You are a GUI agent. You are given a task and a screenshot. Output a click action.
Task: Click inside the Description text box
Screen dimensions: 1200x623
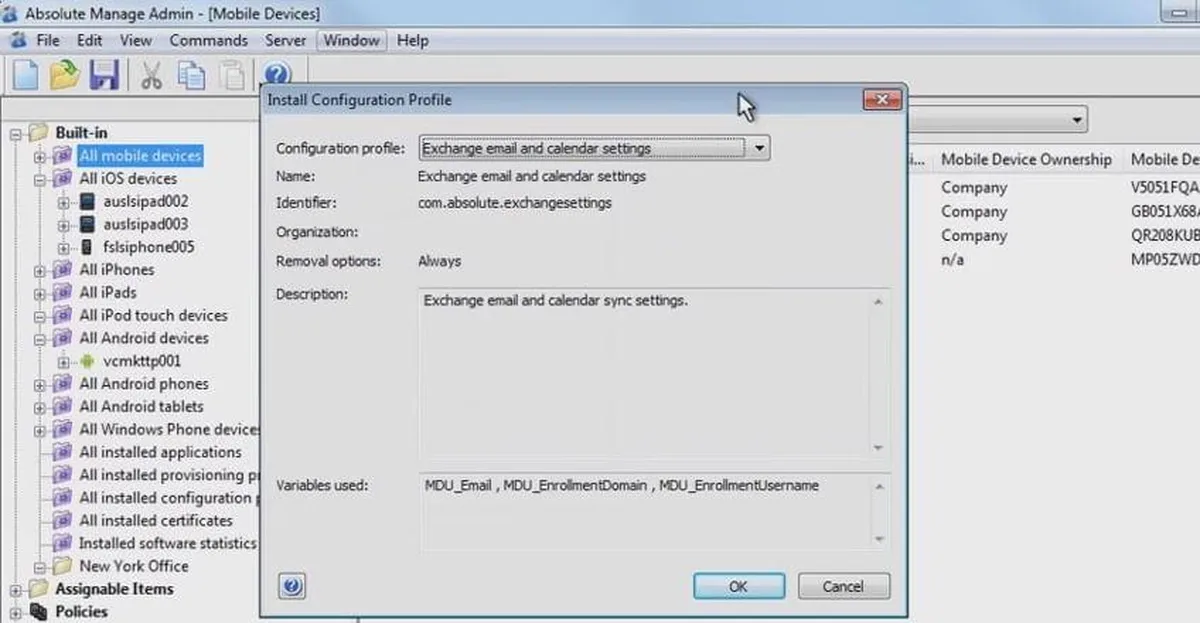point(653,374)
